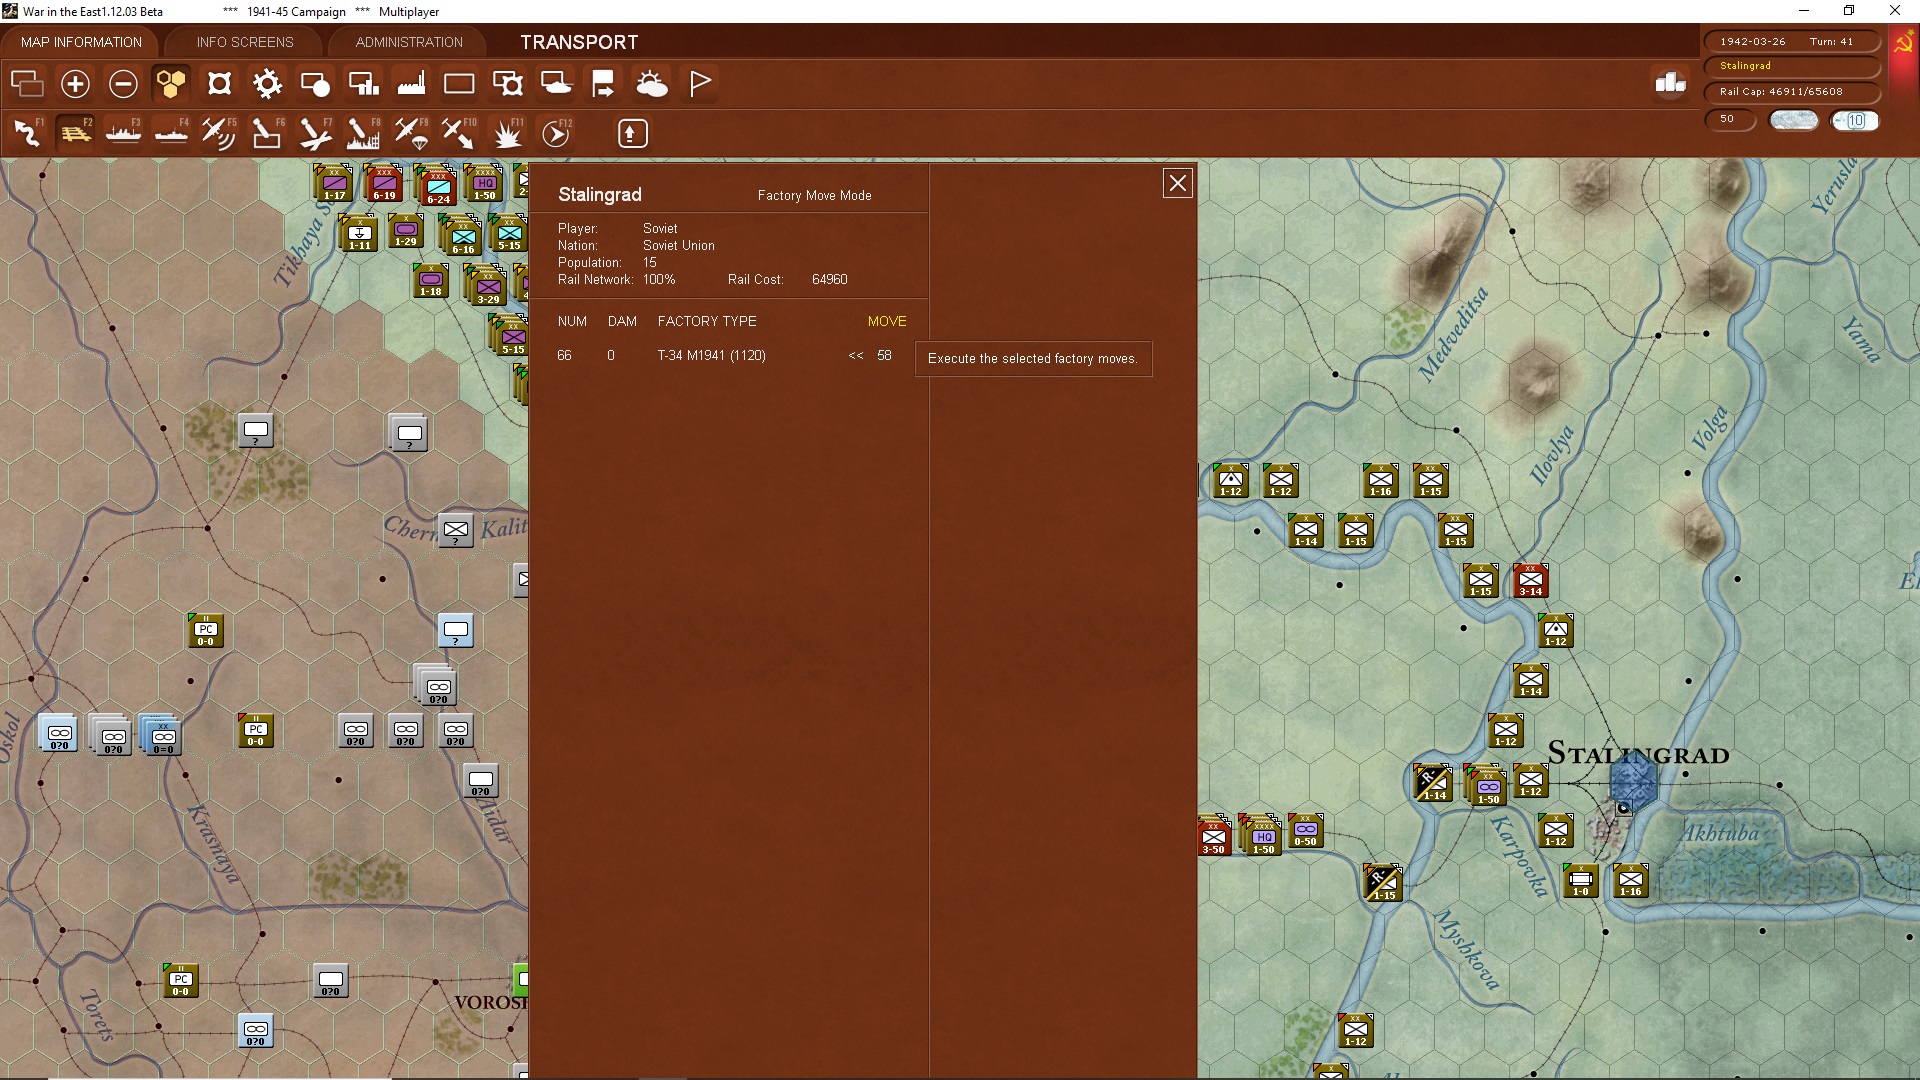The width and height of the screenshot is (1920, 1080).
Task: Click the tank over rectangle icon
Action: point(555,84)
